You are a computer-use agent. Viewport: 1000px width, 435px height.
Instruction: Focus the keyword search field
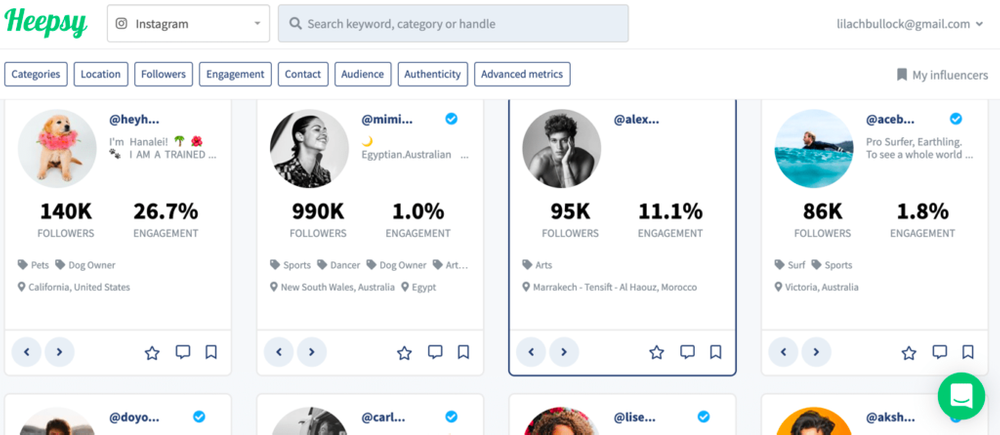(x=453, y=24)
